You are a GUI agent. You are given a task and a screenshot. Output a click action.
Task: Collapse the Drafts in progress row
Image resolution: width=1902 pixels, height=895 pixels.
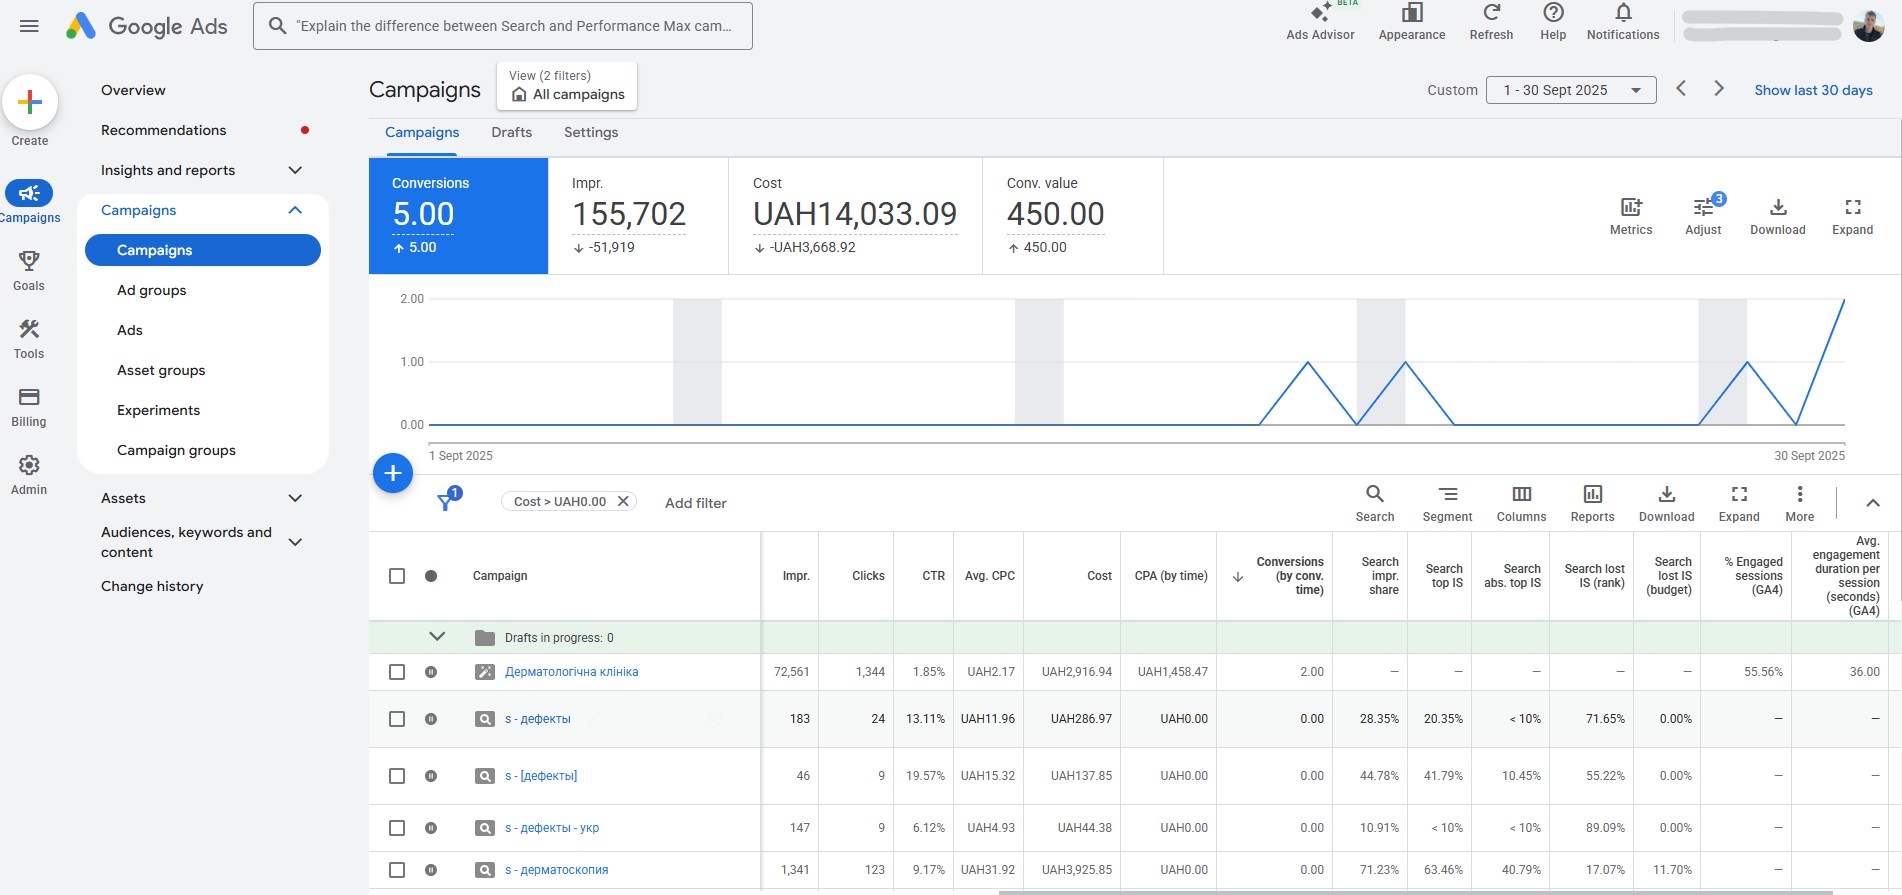tap(437, 637)
